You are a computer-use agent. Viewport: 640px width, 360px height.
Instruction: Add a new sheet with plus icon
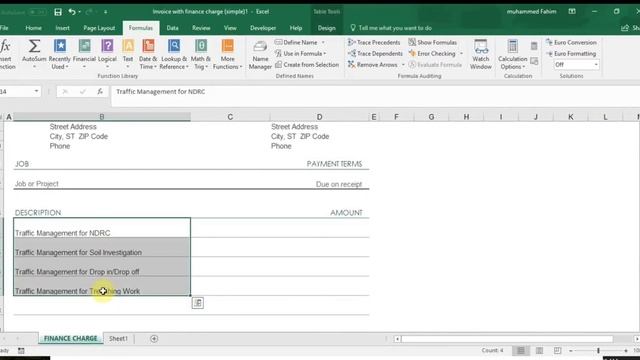click(154, 338)
